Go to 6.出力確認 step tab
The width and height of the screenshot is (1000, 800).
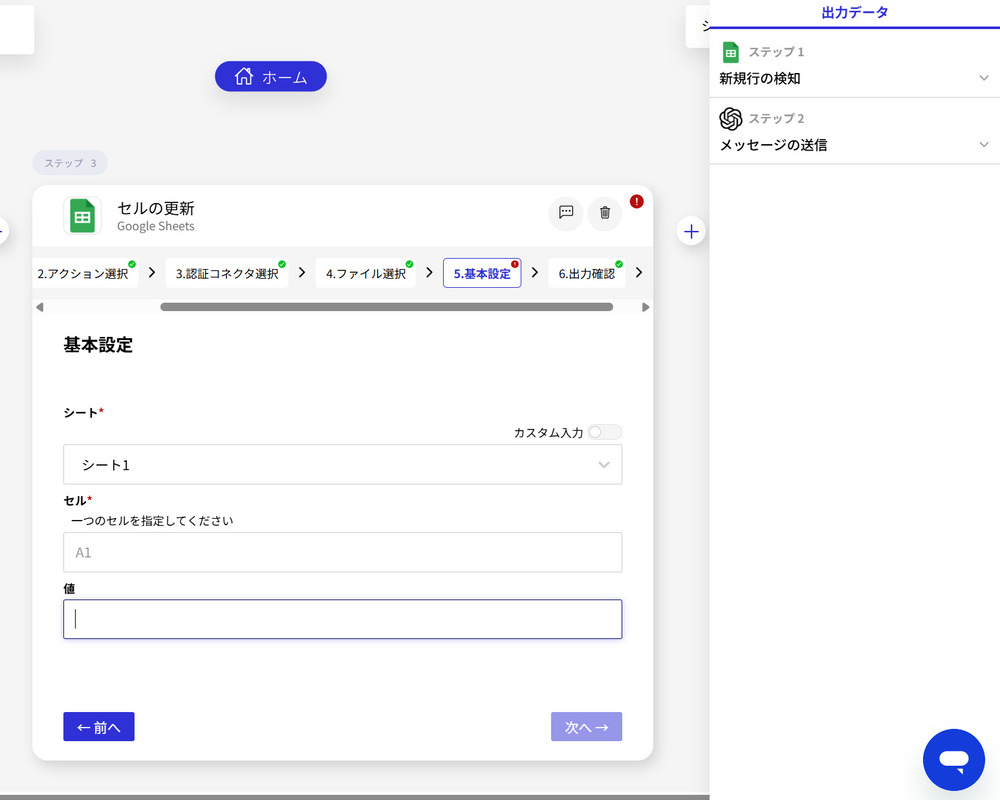coord(586,273)
